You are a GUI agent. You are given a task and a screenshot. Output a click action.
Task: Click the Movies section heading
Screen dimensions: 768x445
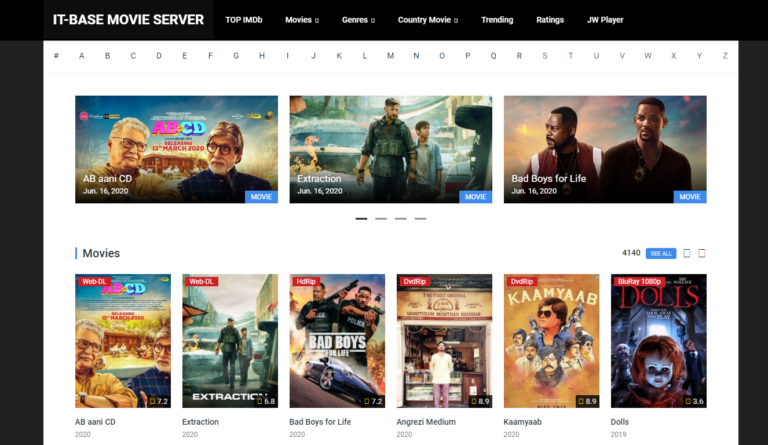pos(101,253)
